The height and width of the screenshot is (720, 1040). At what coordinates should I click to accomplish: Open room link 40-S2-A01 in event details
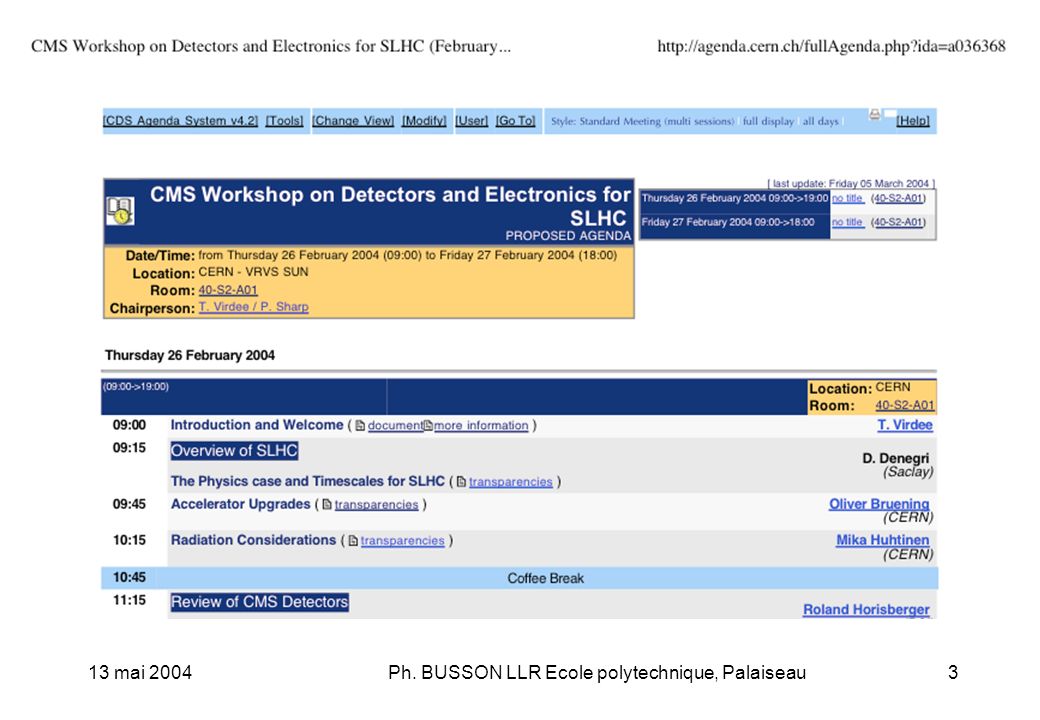pyautogui.click(x=228, y=290)
